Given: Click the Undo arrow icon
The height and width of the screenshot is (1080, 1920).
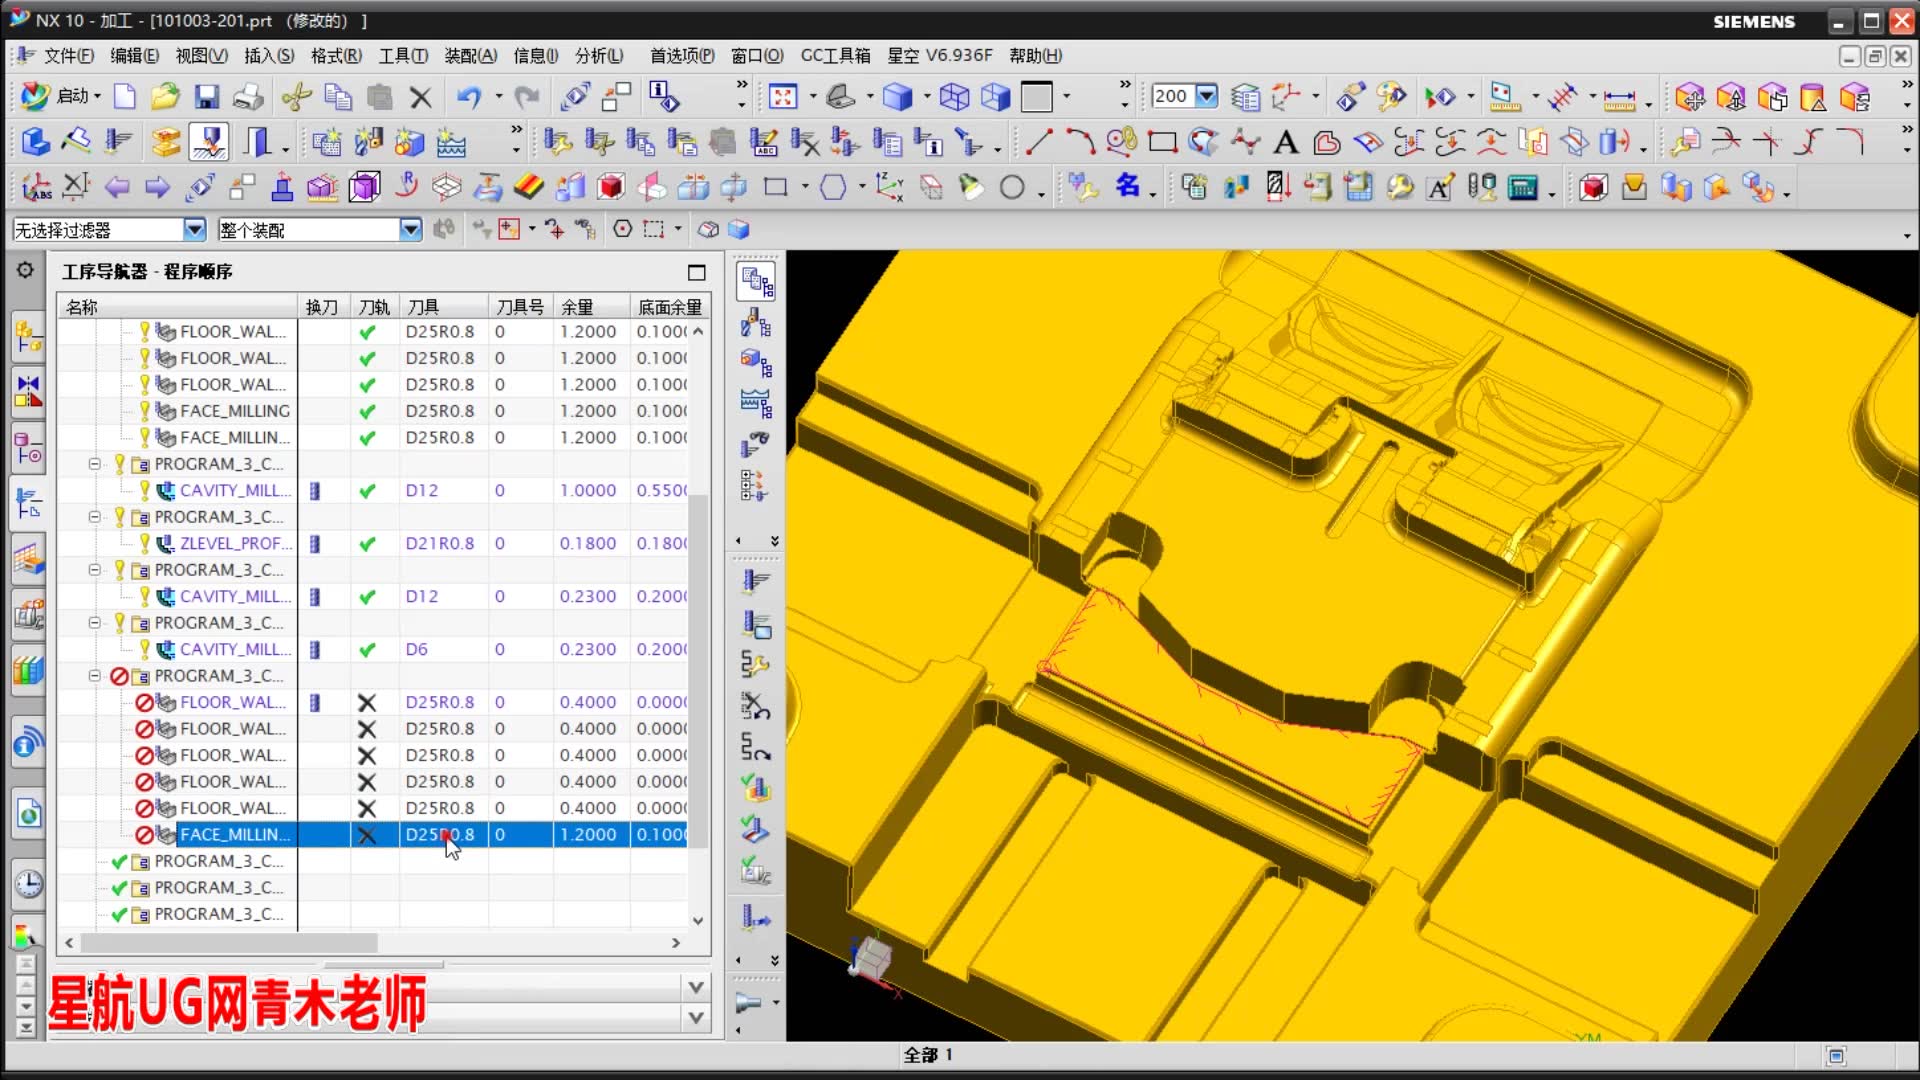Looking at the screenshot, I should [x=468, y=97].
